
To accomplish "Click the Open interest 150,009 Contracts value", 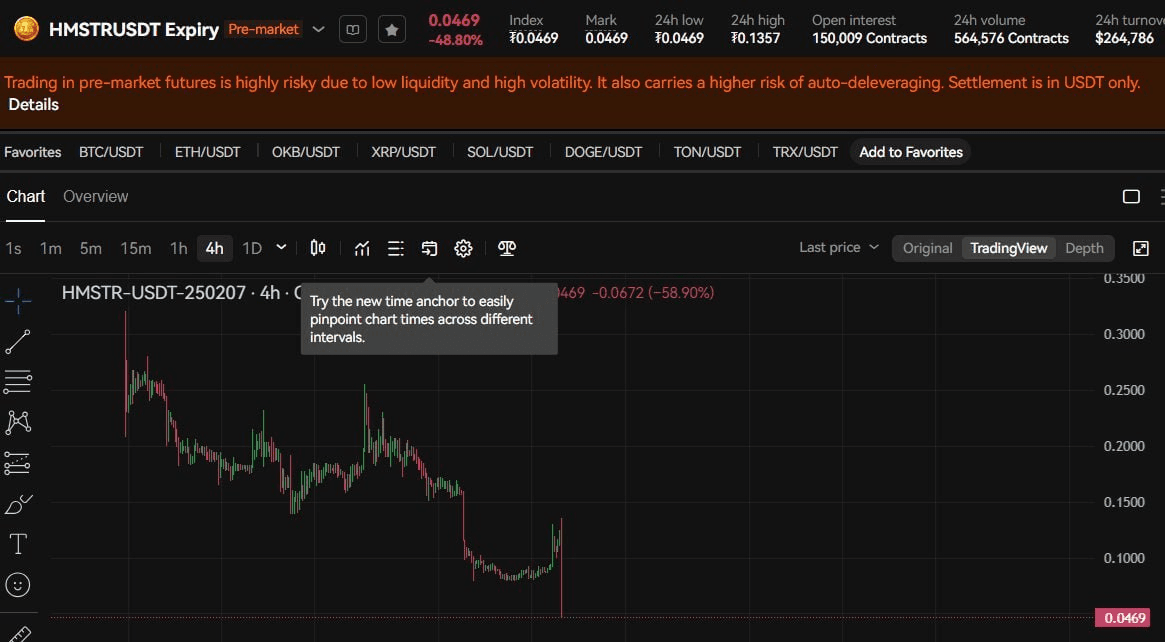I will (x=869, y=38).
